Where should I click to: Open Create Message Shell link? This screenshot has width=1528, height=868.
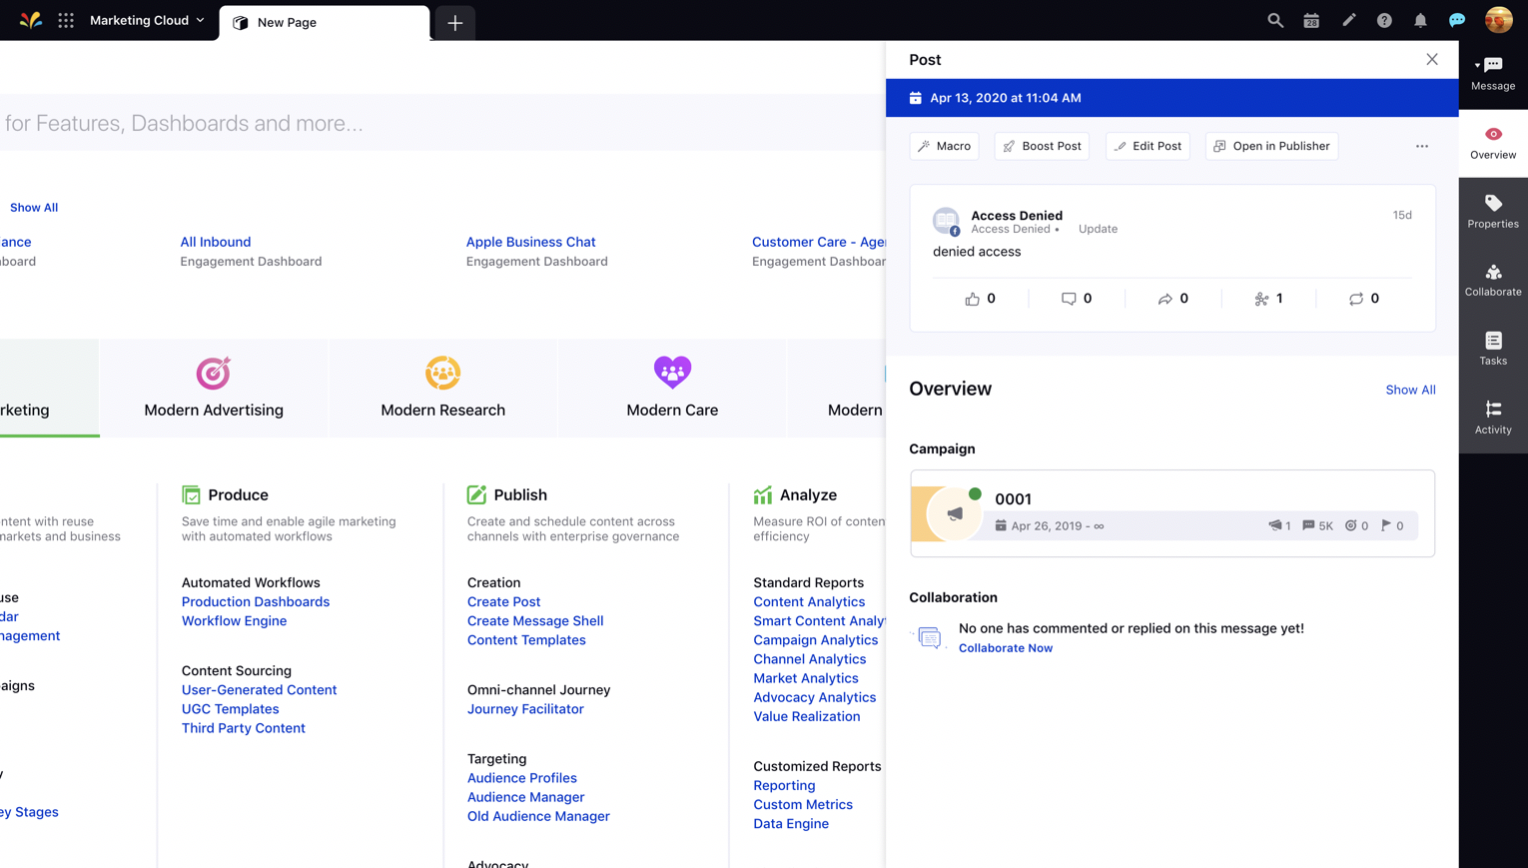535,621
